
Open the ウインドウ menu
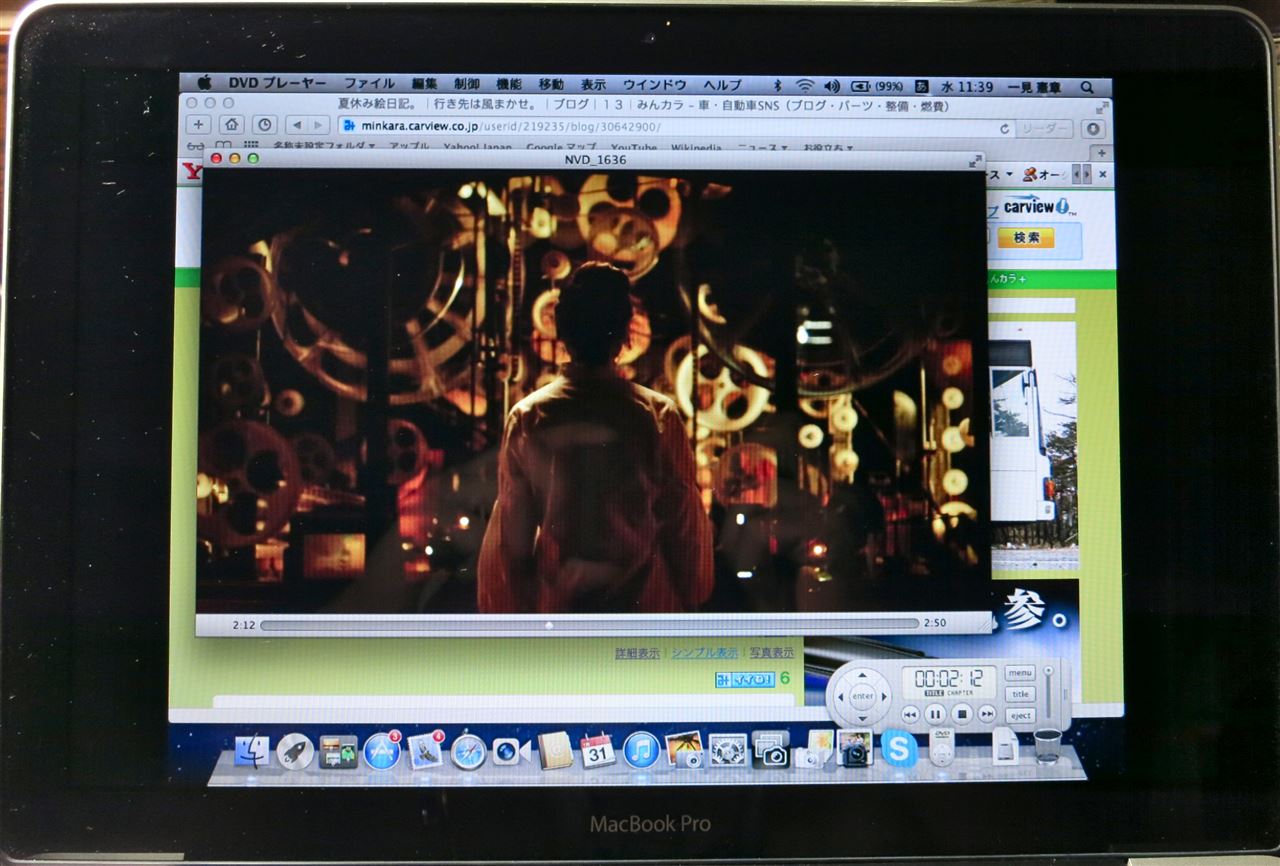pos(654,84)
